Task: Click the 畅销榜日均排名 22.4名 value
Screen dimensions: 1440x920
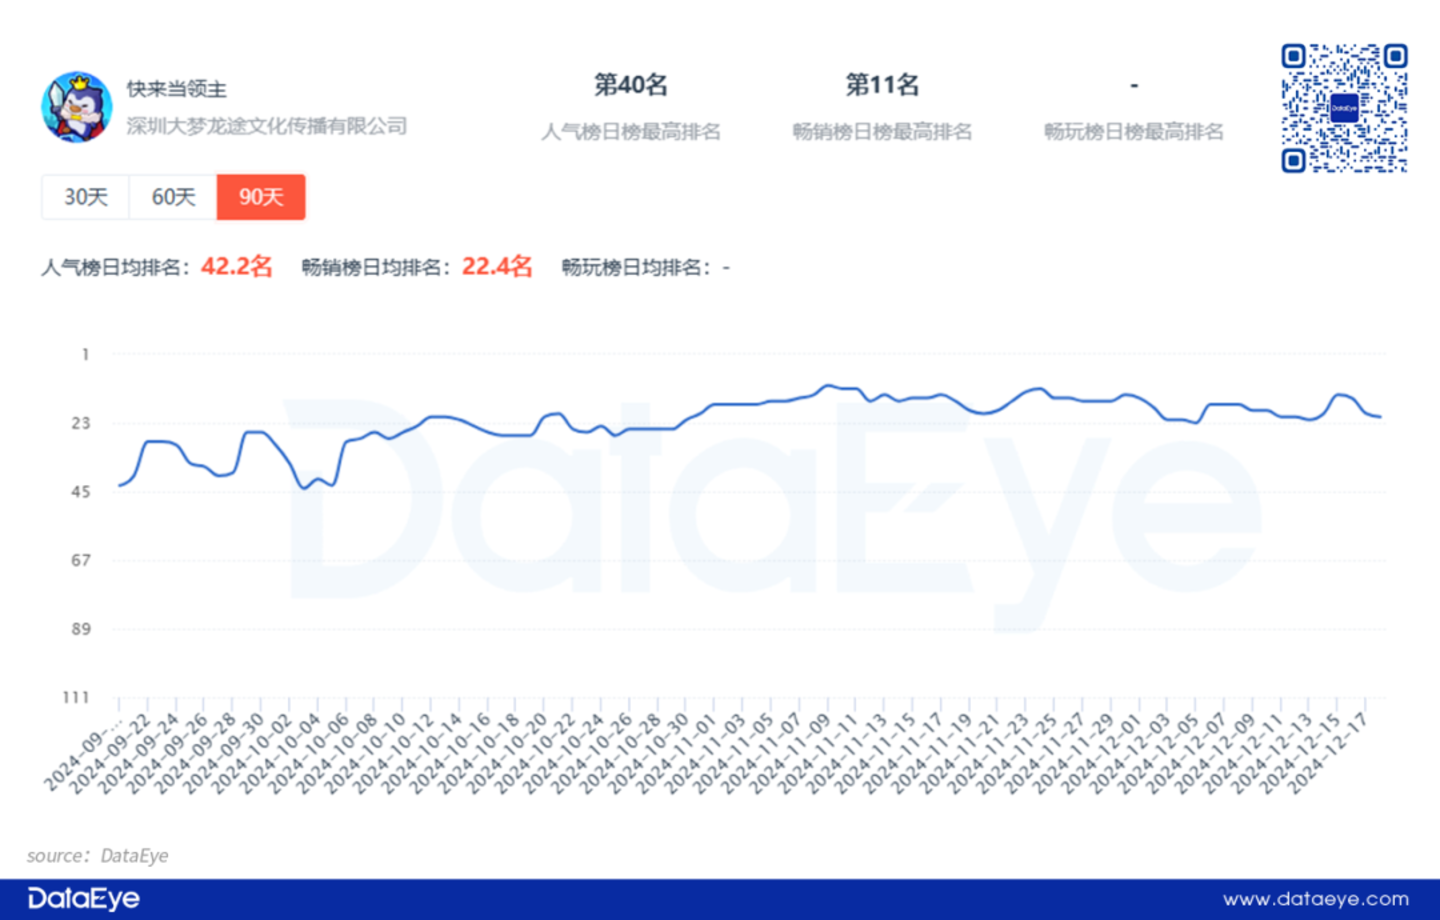Action: click(496, 267)
